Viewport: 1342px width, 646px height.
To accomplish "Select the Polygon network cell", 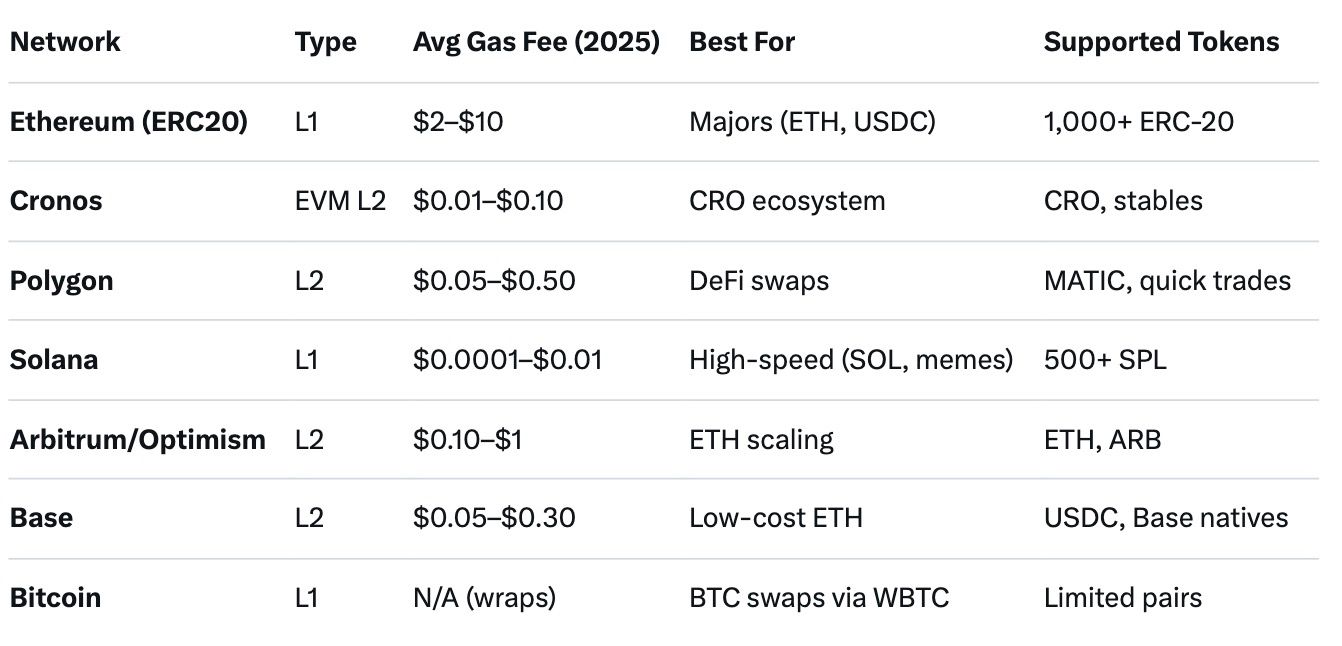I will (61, 281).
